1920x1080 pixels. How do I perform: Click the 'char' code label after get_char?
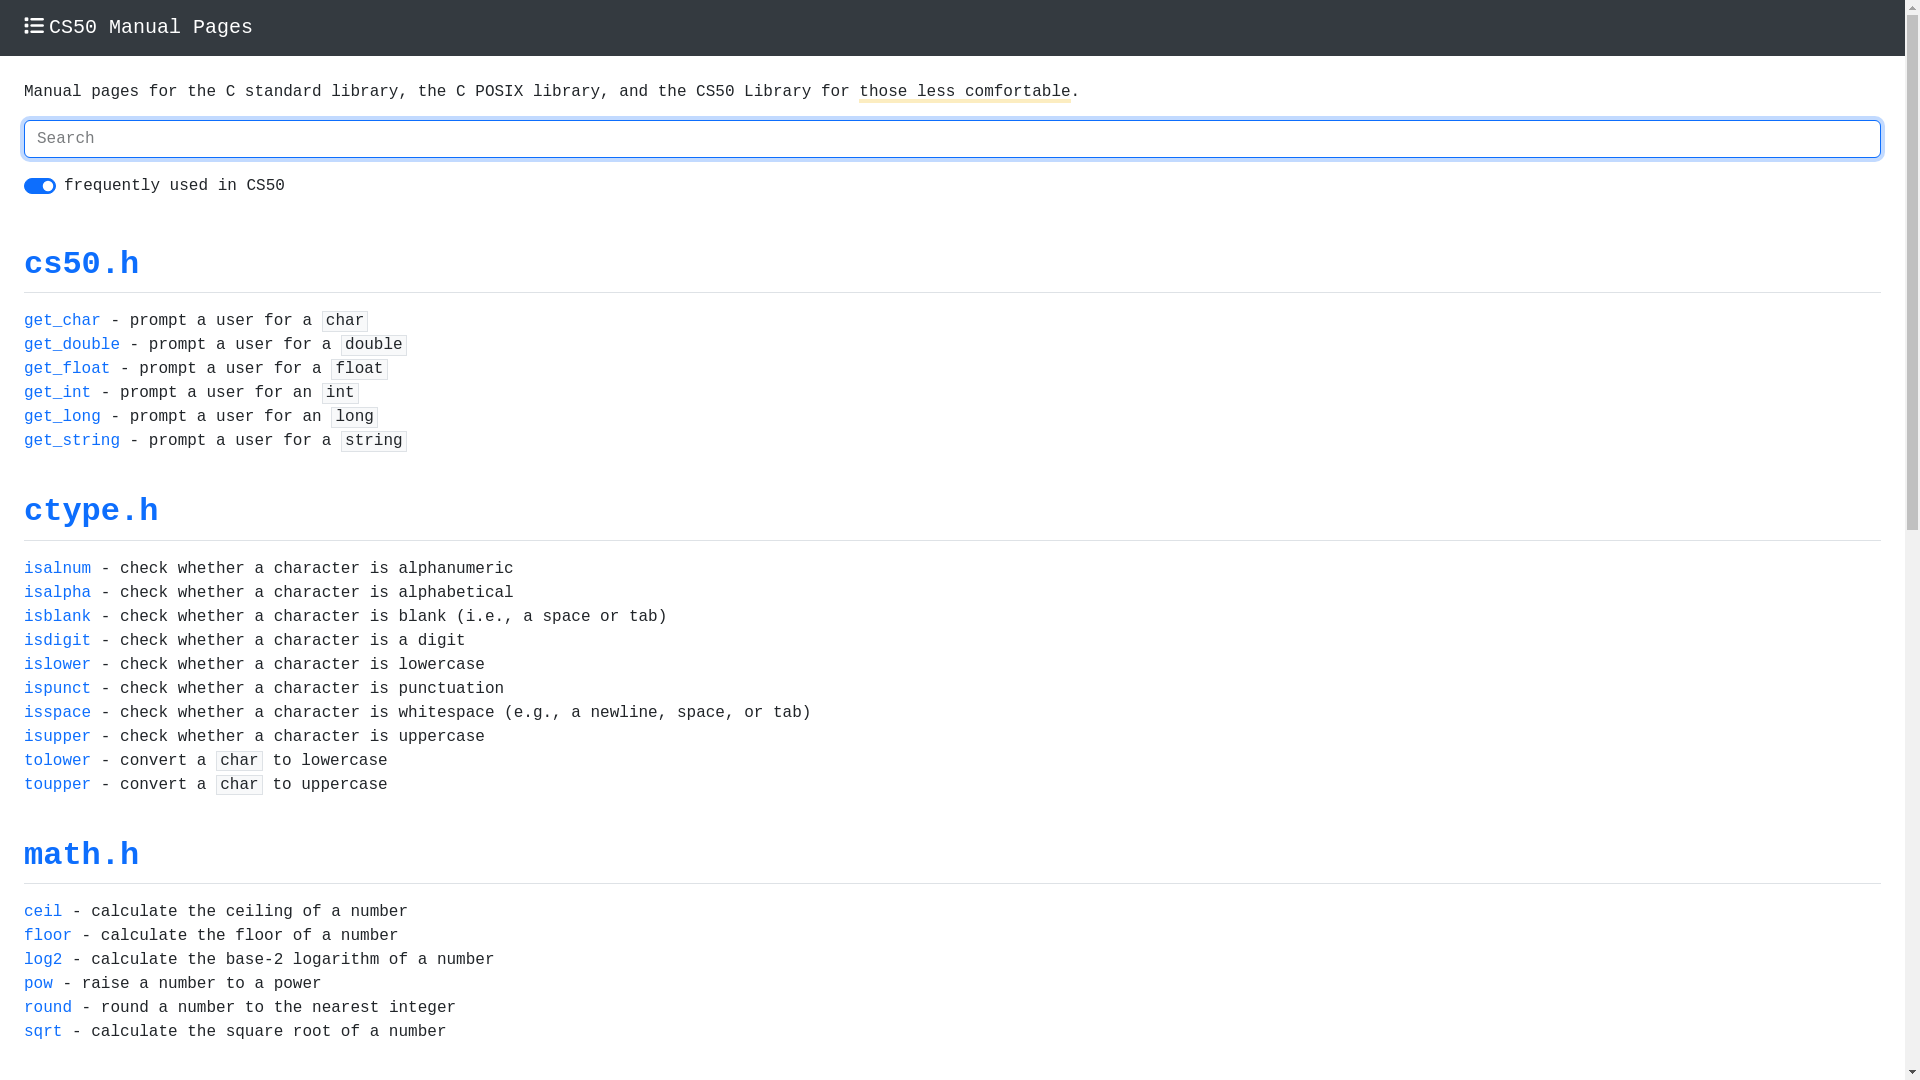coord(345,321)
